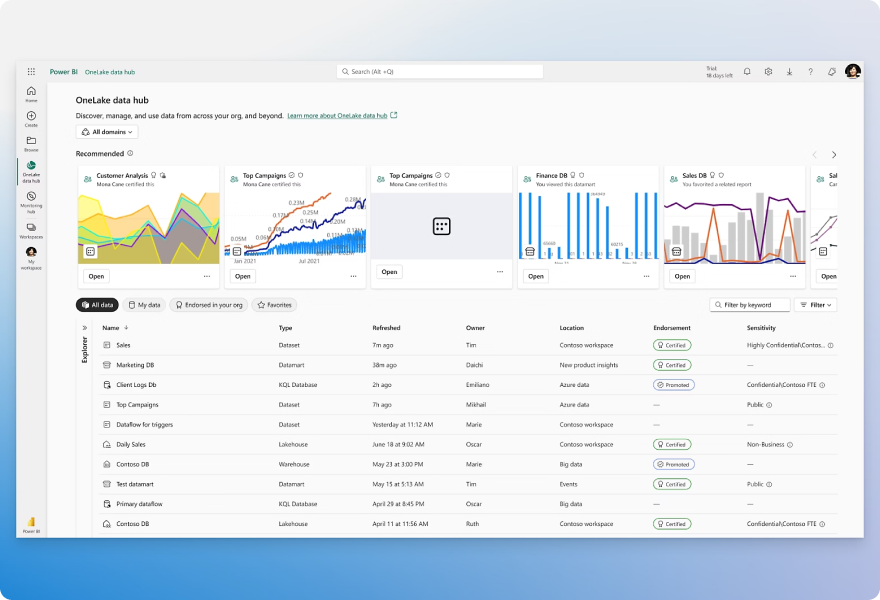Open more options on Finance DB card

point(647,276)
